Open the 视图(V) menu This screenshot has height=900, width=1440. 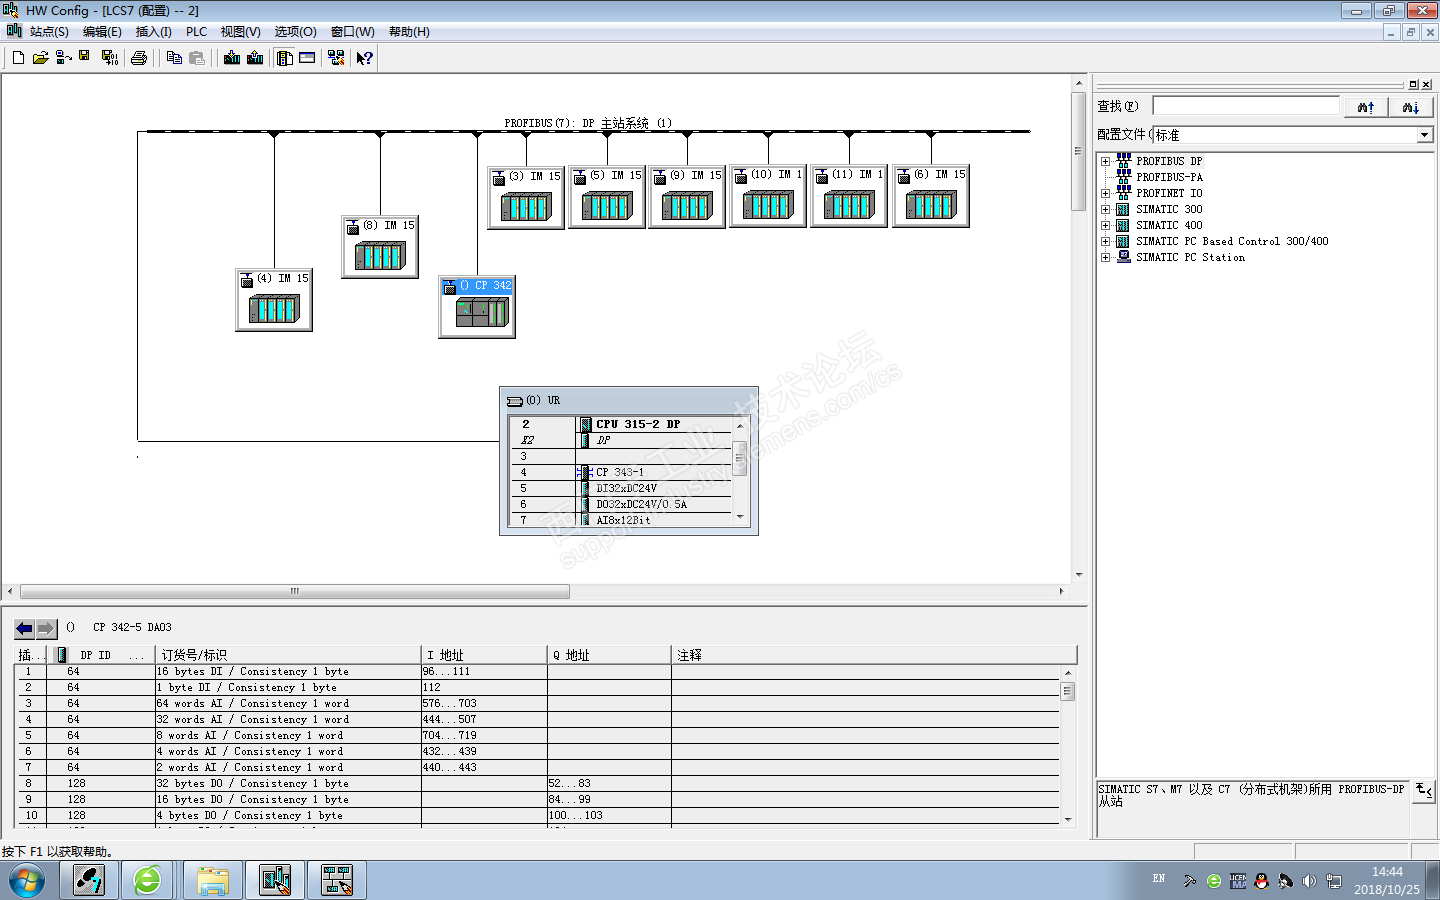(x=240, y=32)
